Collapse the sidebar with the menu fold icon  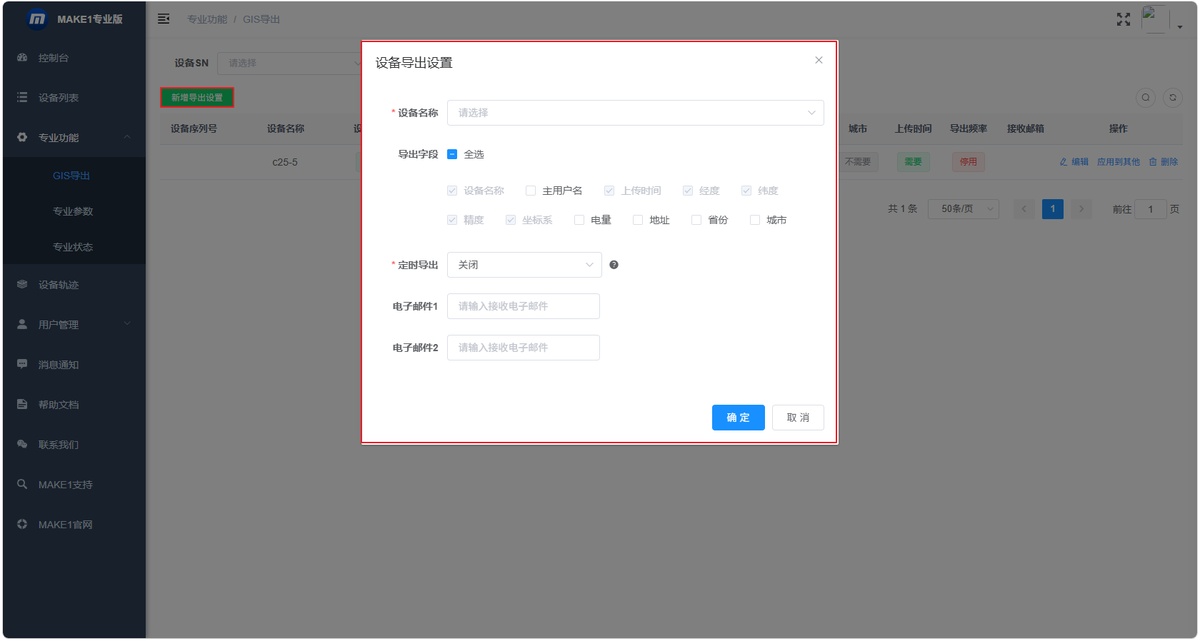click(164, 19)
